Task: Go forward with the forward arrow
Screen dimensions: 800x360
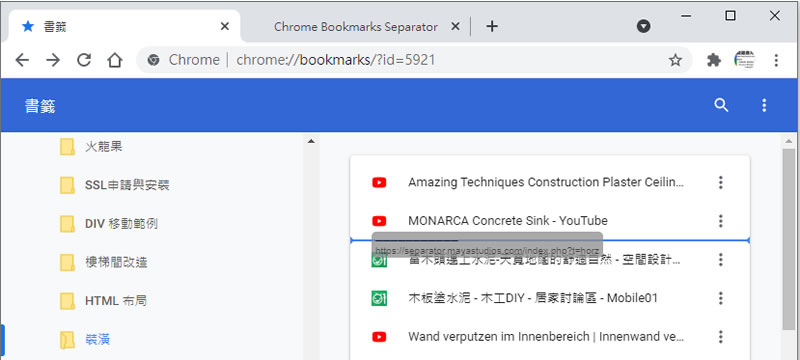Action: pyautogui.click(x=53, y=60)
